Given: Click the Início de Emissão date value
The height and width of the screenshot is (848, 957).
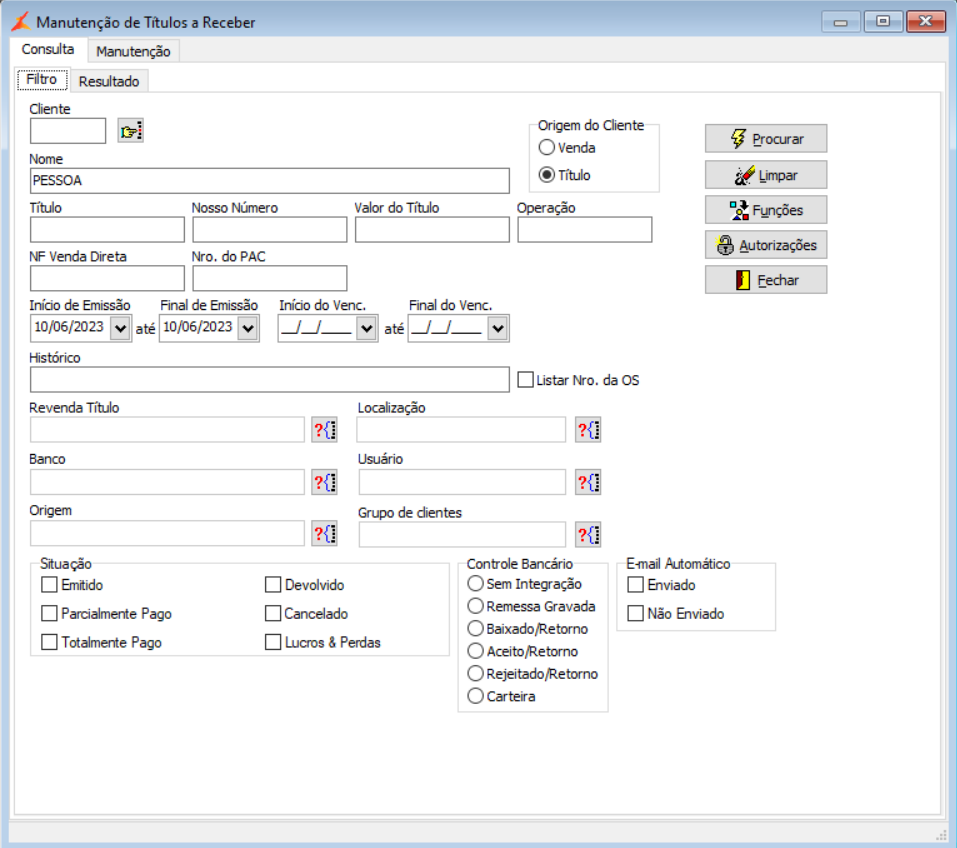Looking at the screenshot, I should [x=69, y=327].
